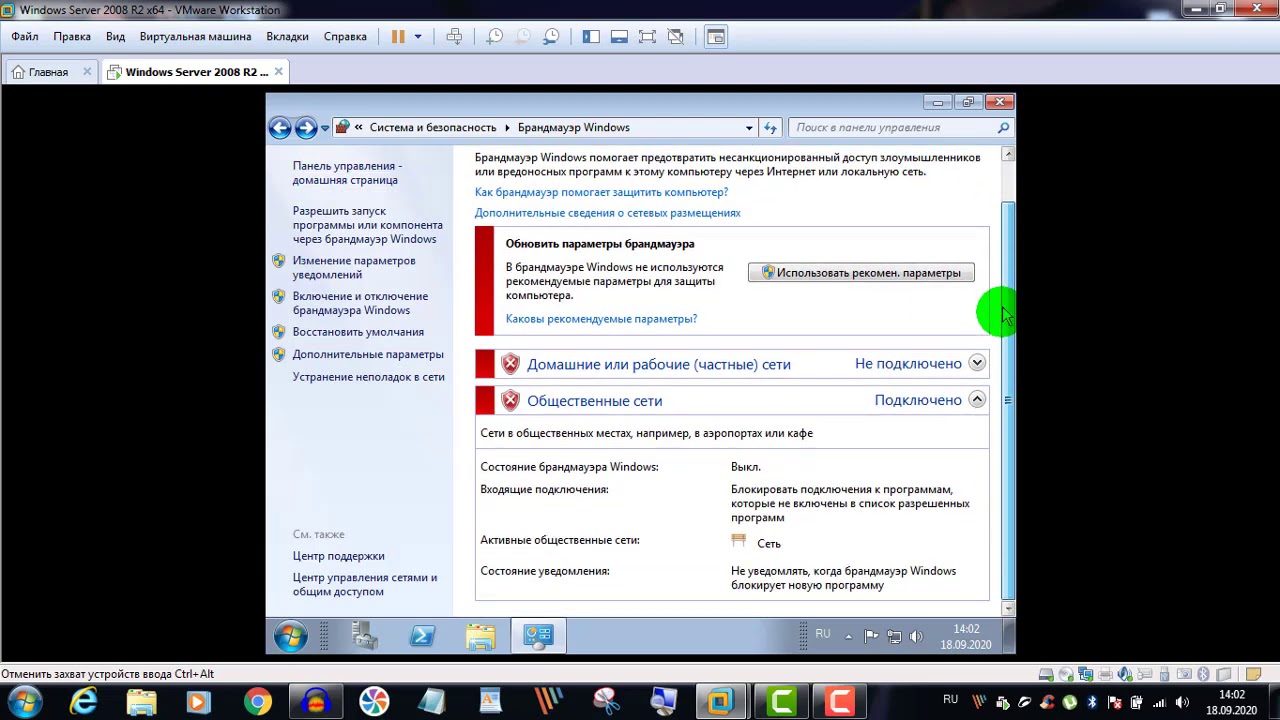Click Использовать рекомен. параметры button
The width and height of the screenshot is (1280, 720).
click(861, 273)
